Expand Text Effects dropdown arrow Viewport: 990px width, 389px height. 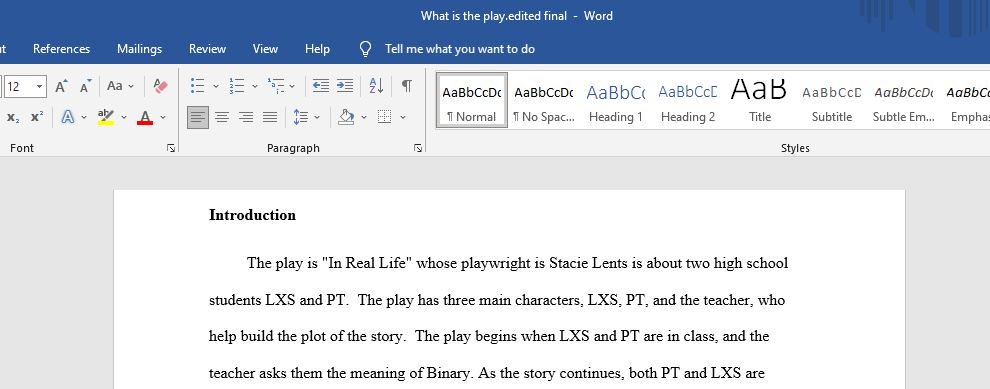coord(83,117)
